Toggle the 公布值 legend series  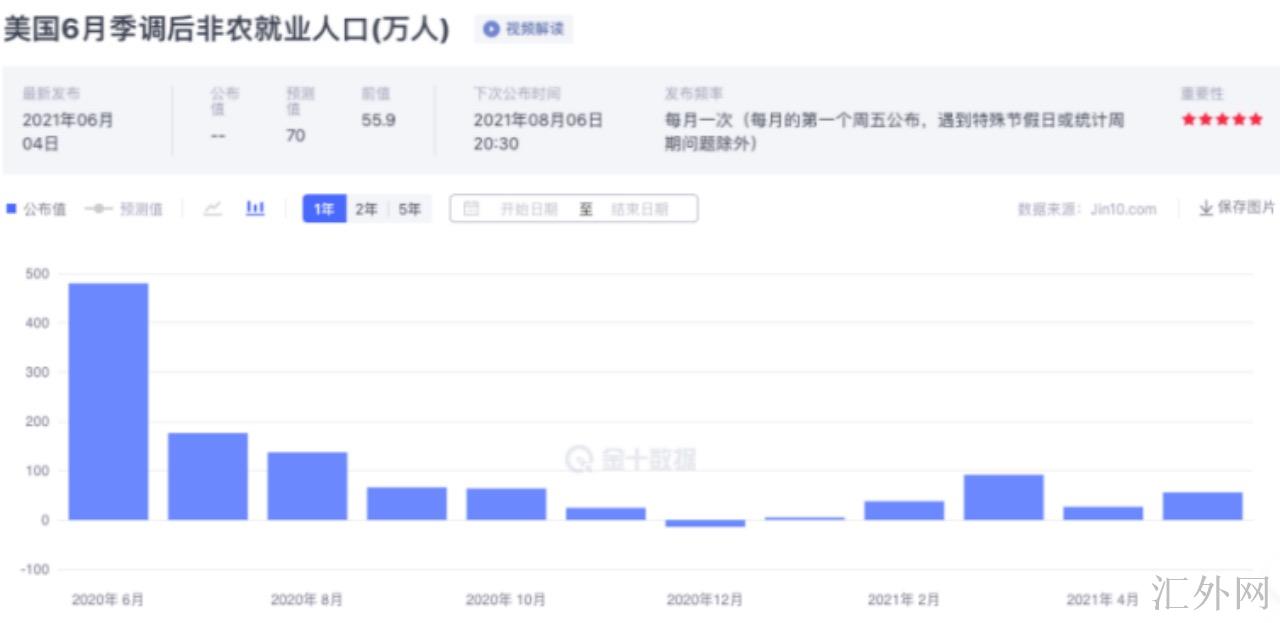pos(36,209)
